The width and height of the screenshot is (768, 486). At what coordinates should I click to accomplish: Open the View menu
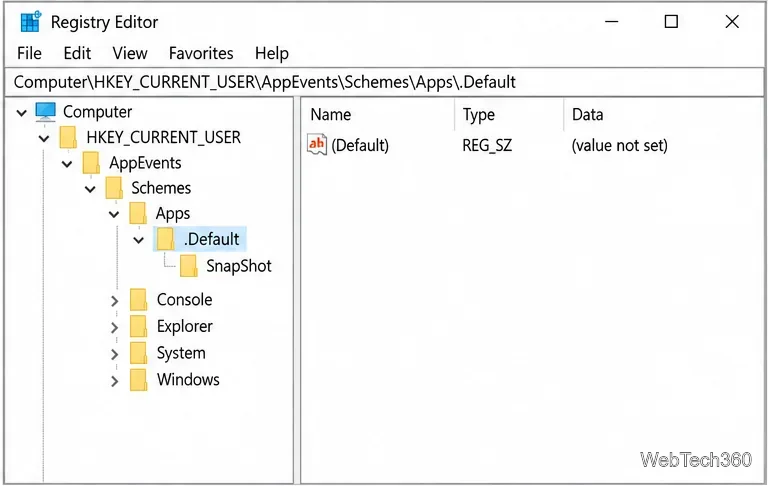(x=130, y=53)
